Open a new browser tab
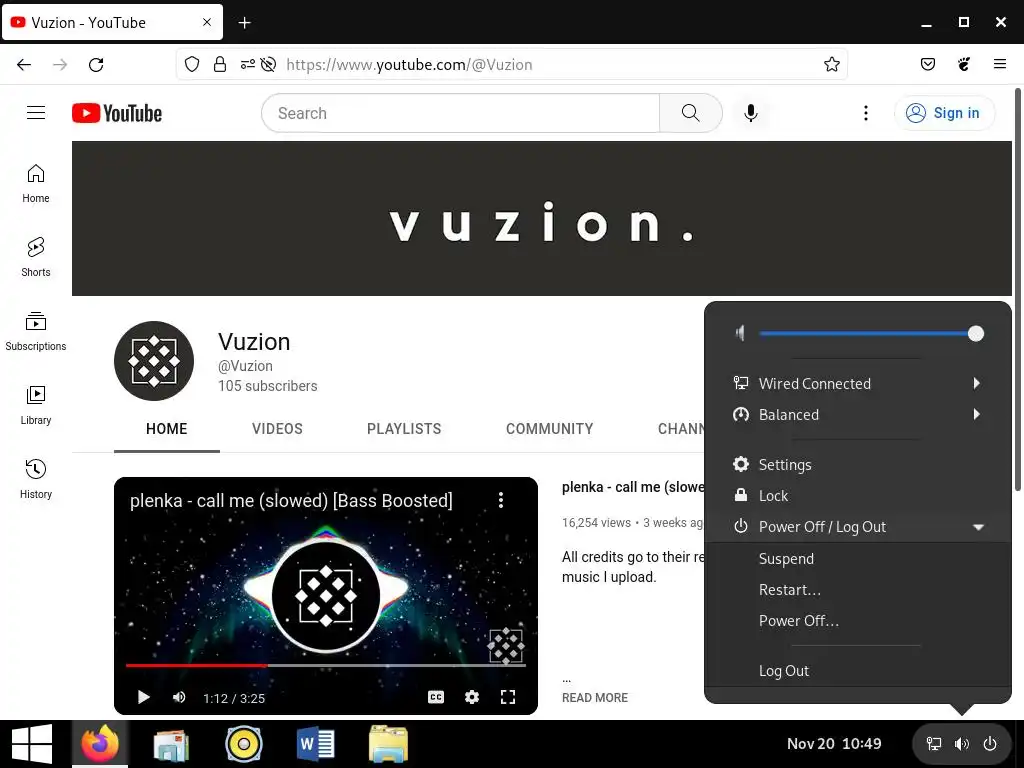1024x768 pixels. 244,23
